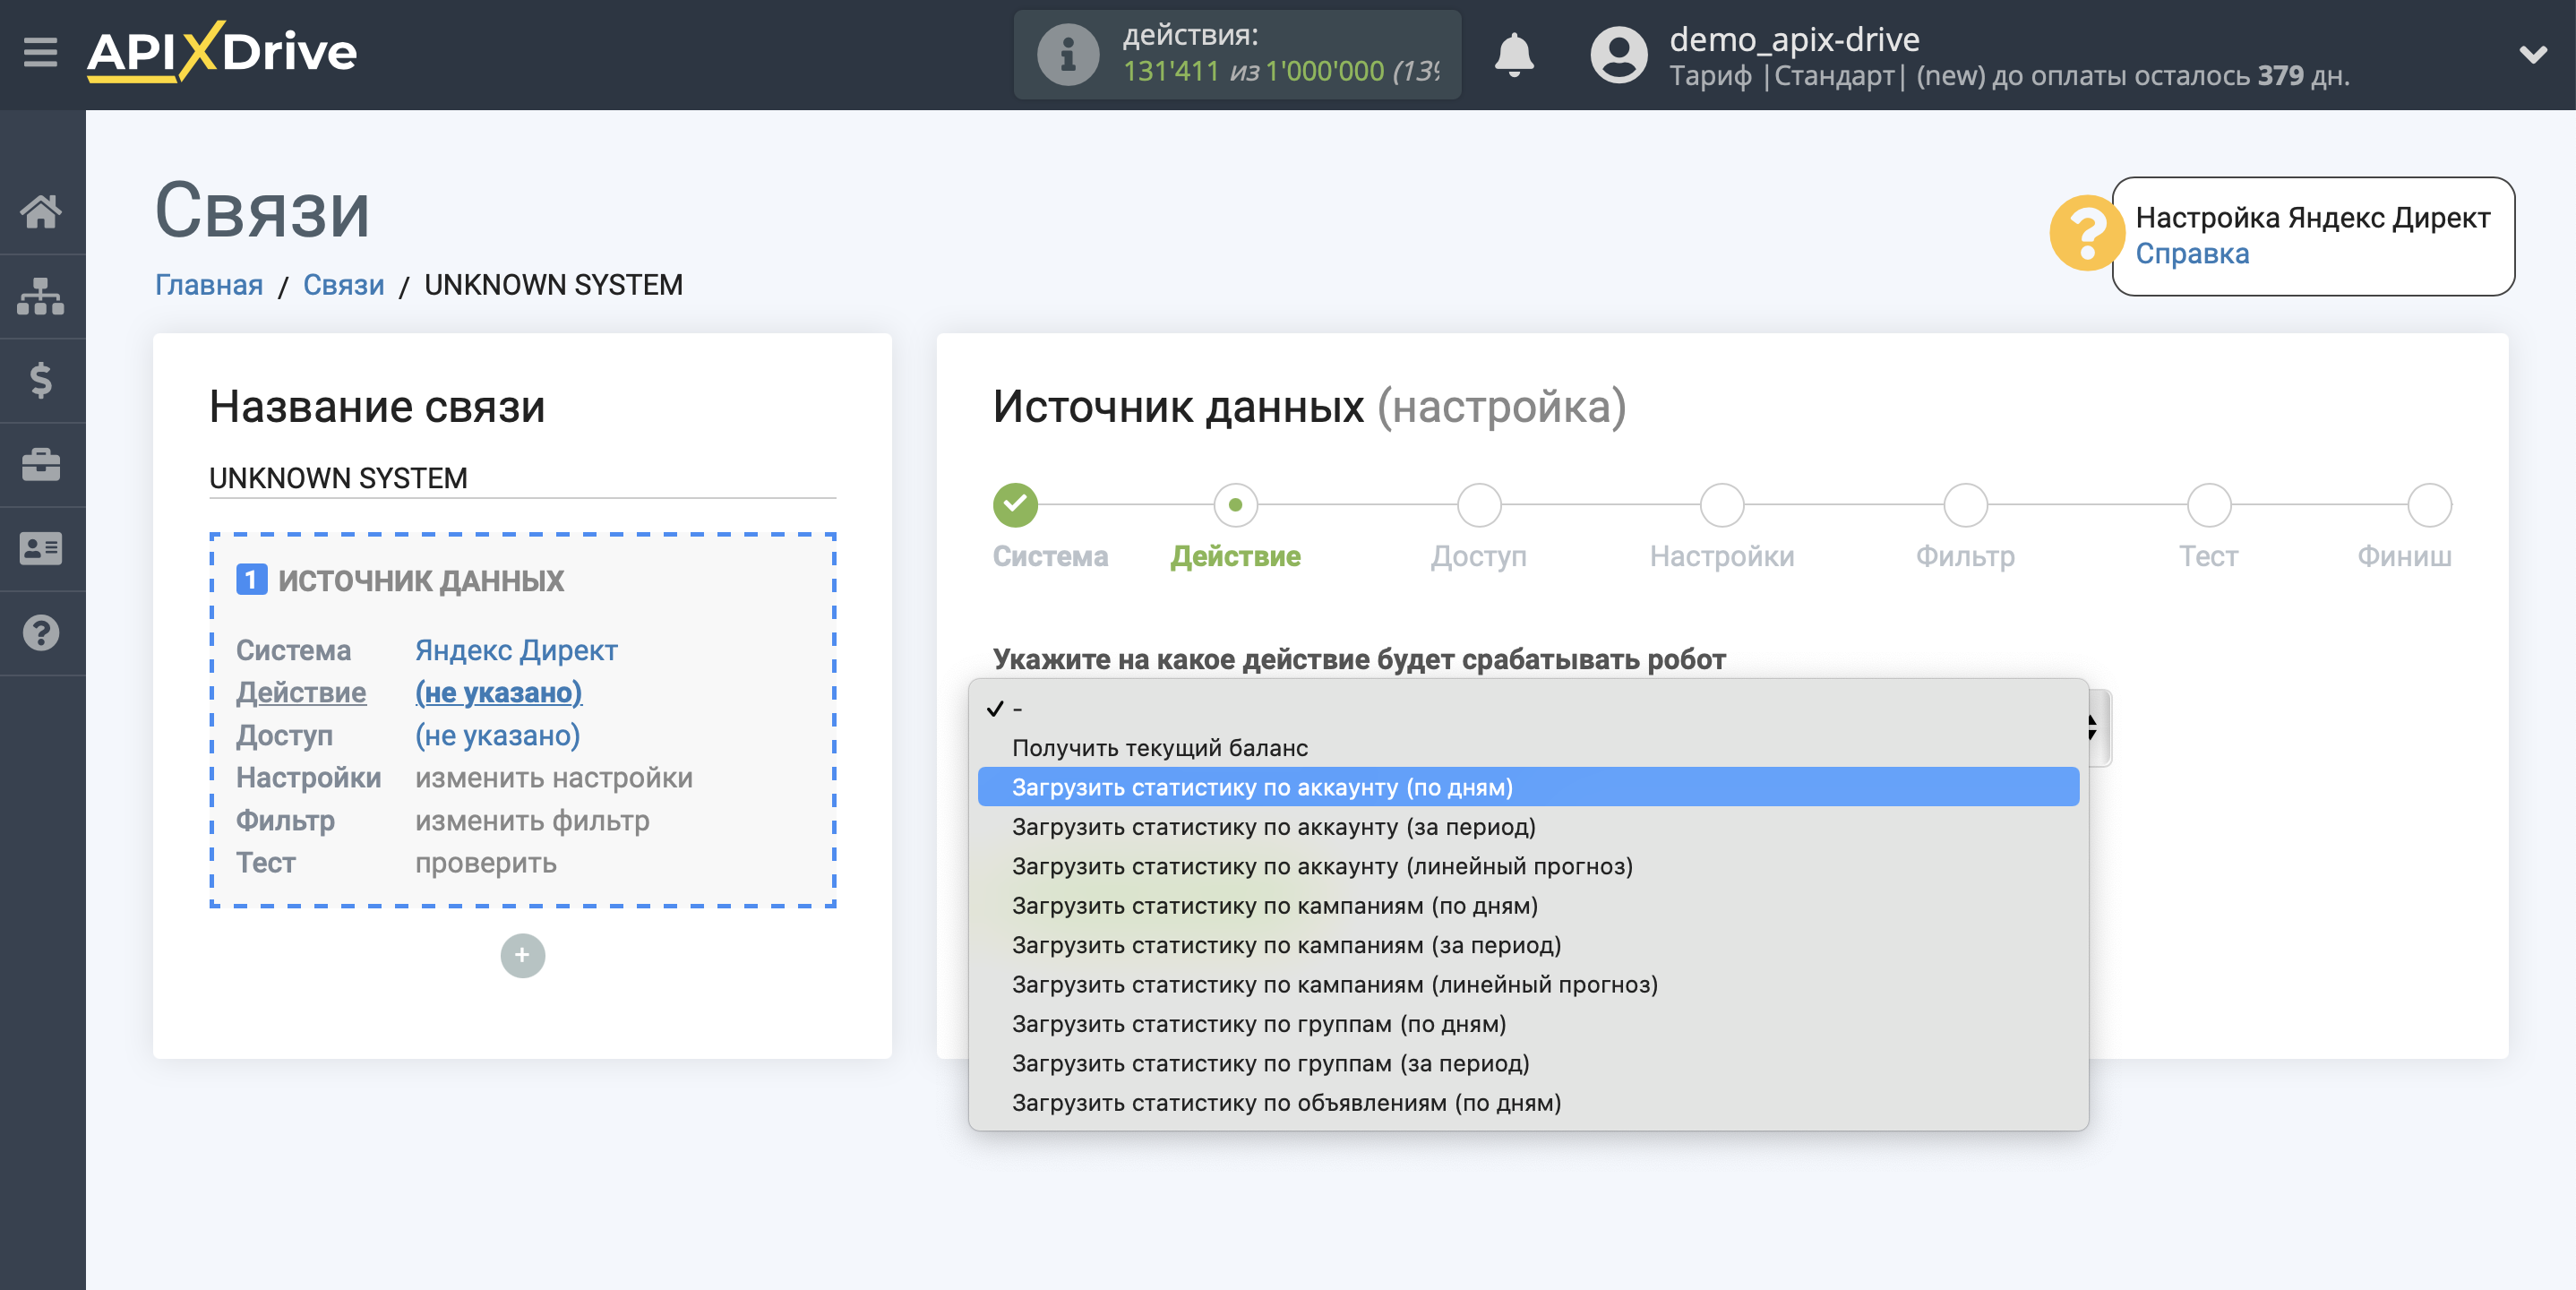Click изменить фильтр
Image resolution: width=2576 pixels, height=1290 pixels.
[x=532, y=820]
